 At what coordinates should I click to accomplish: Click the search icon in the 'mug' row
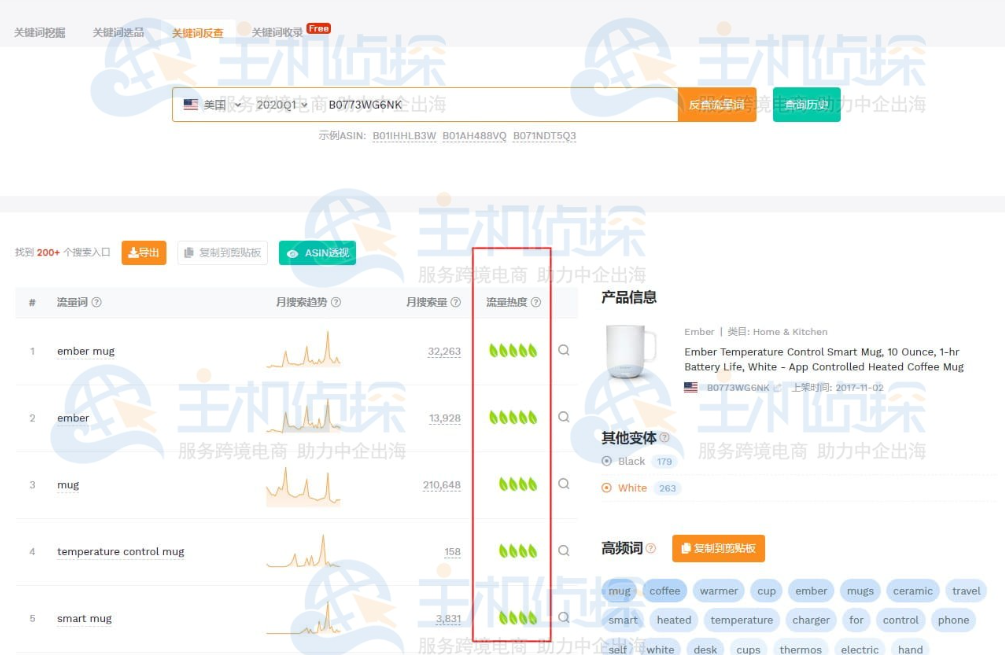(564, 484)
